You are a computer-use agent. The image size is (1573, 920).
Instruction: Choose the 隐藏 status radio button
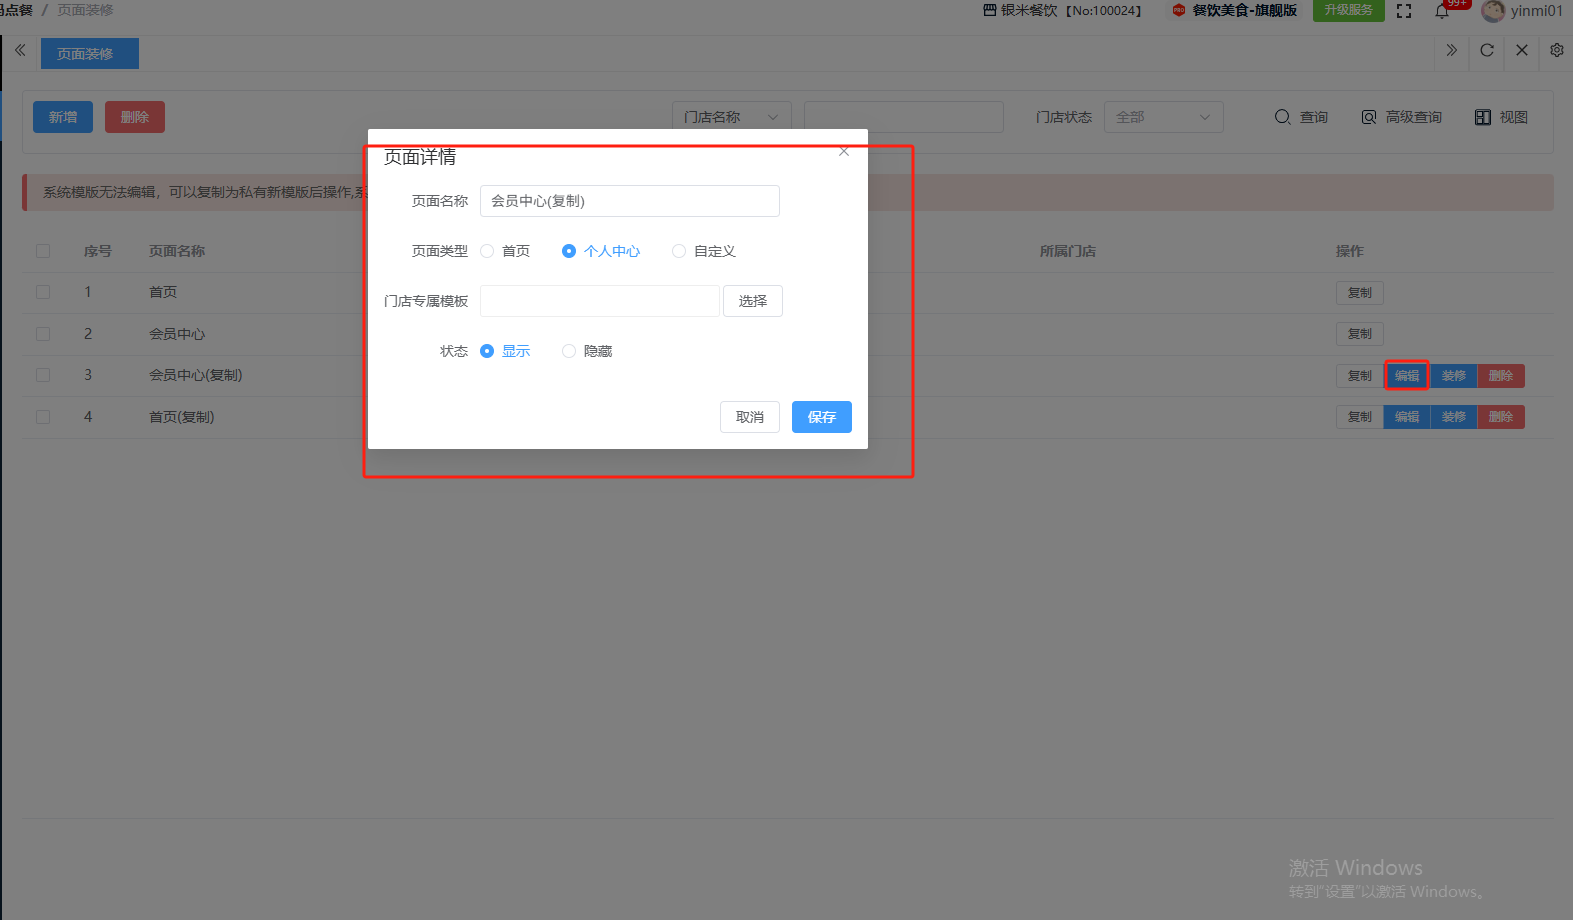tap(569, 351)
